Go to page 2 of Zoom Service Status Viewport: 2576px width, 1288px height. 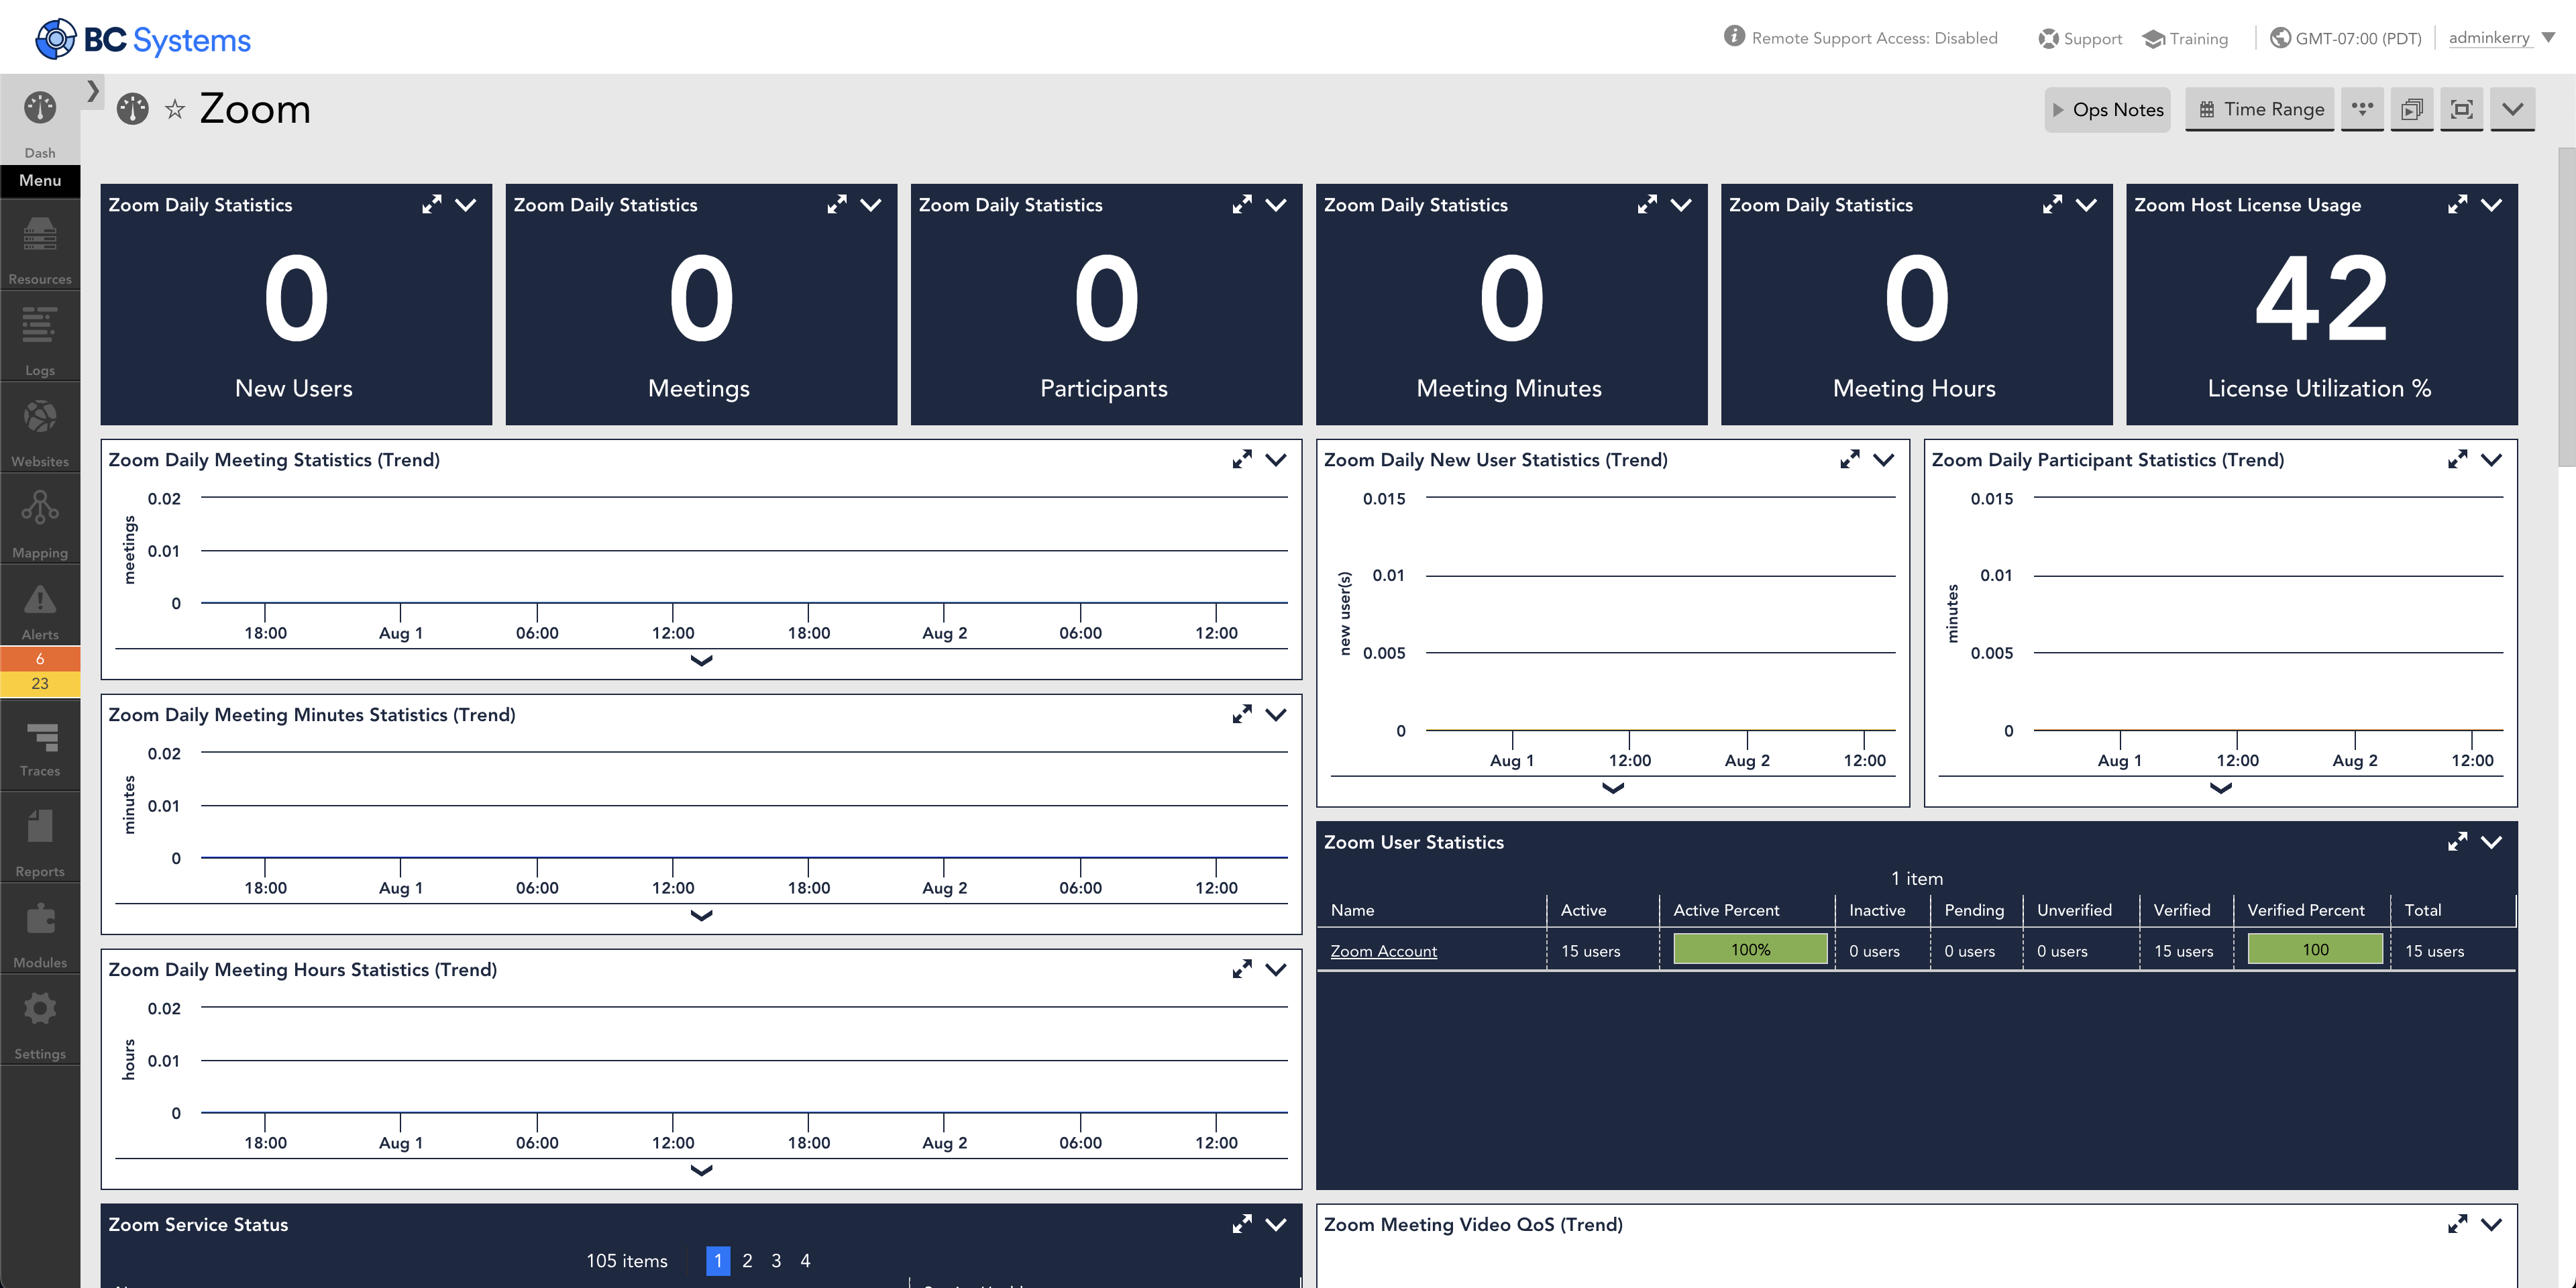coord(747,1261)
